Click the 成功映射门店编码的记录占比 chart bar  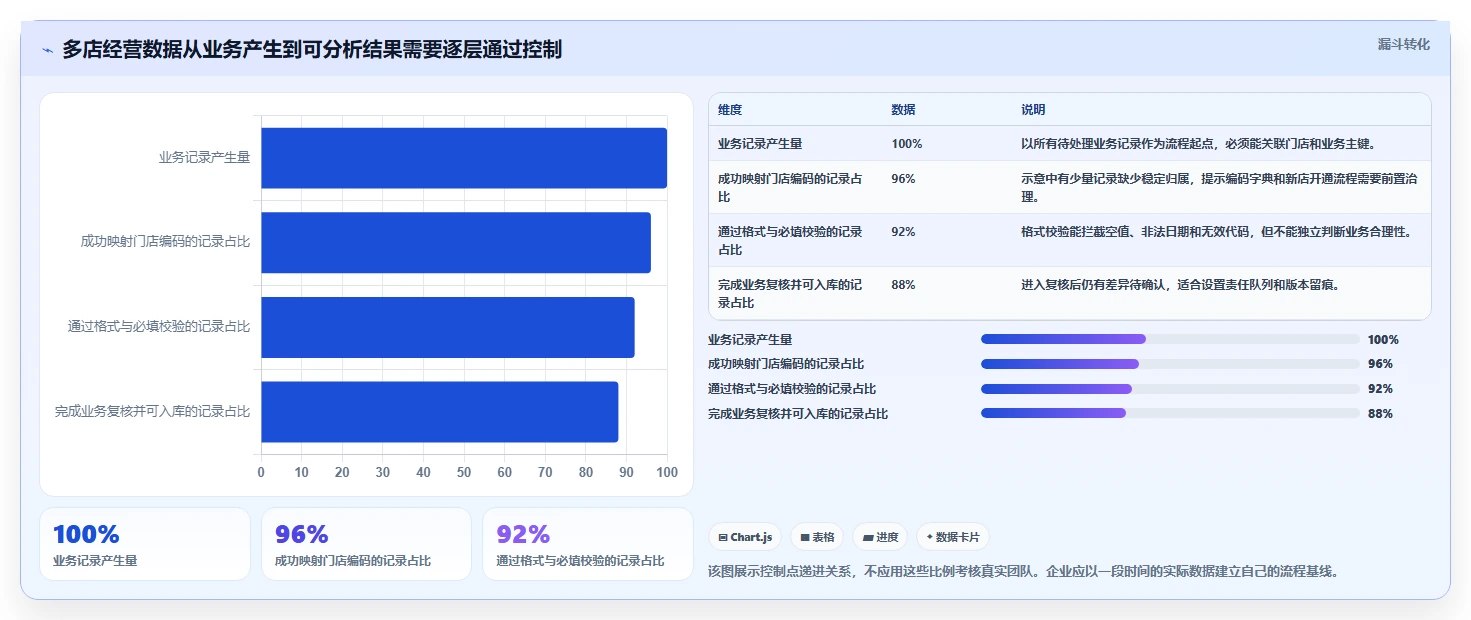coord(456,242)
